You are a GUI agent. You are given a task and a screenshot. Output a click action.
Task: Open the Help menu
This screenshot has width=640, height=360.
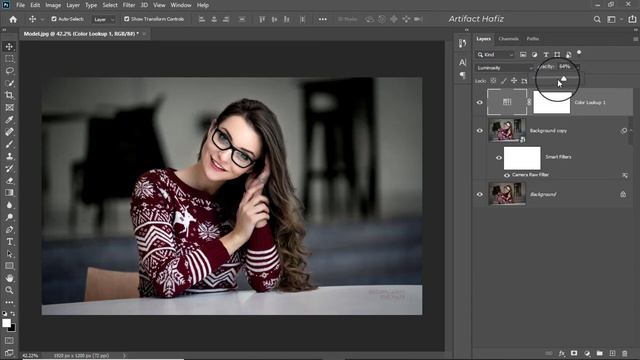[203, 5]
